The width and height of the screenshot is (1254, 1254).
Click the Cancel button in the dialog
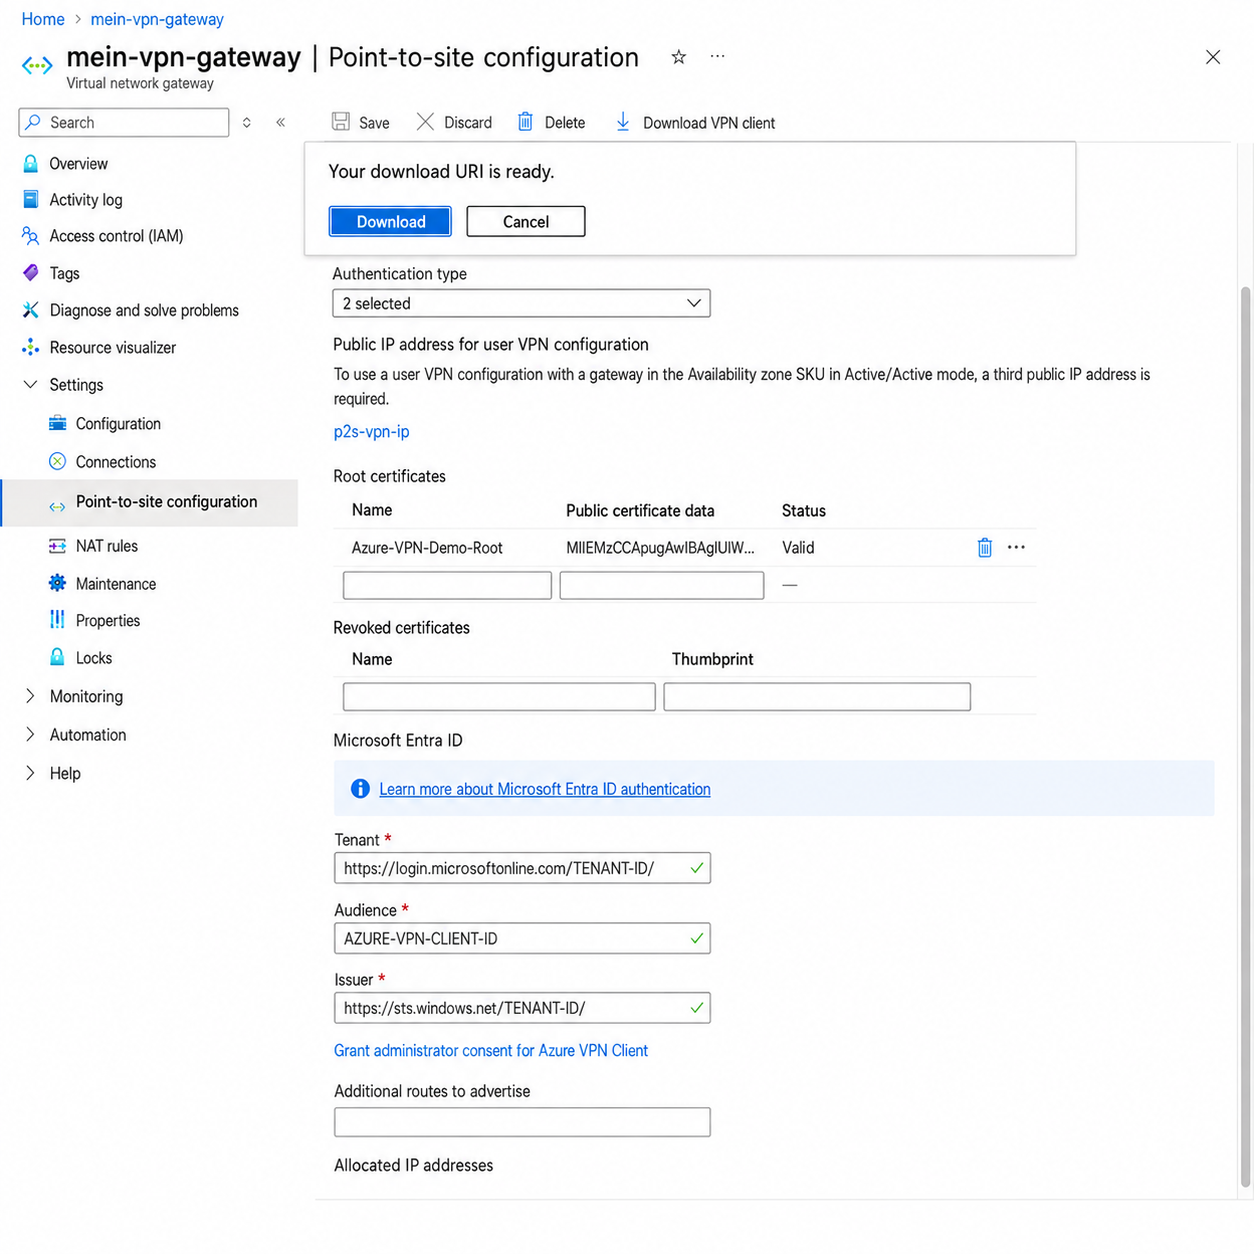pos(526,221)
